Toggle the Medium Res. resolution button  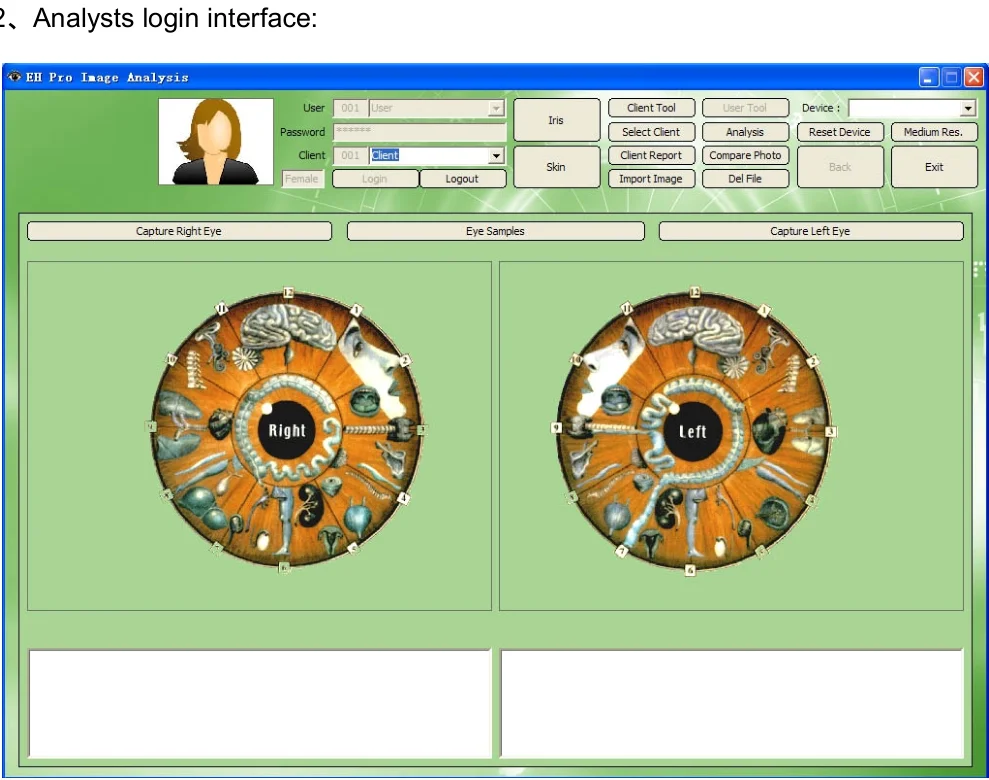point(933,132)
